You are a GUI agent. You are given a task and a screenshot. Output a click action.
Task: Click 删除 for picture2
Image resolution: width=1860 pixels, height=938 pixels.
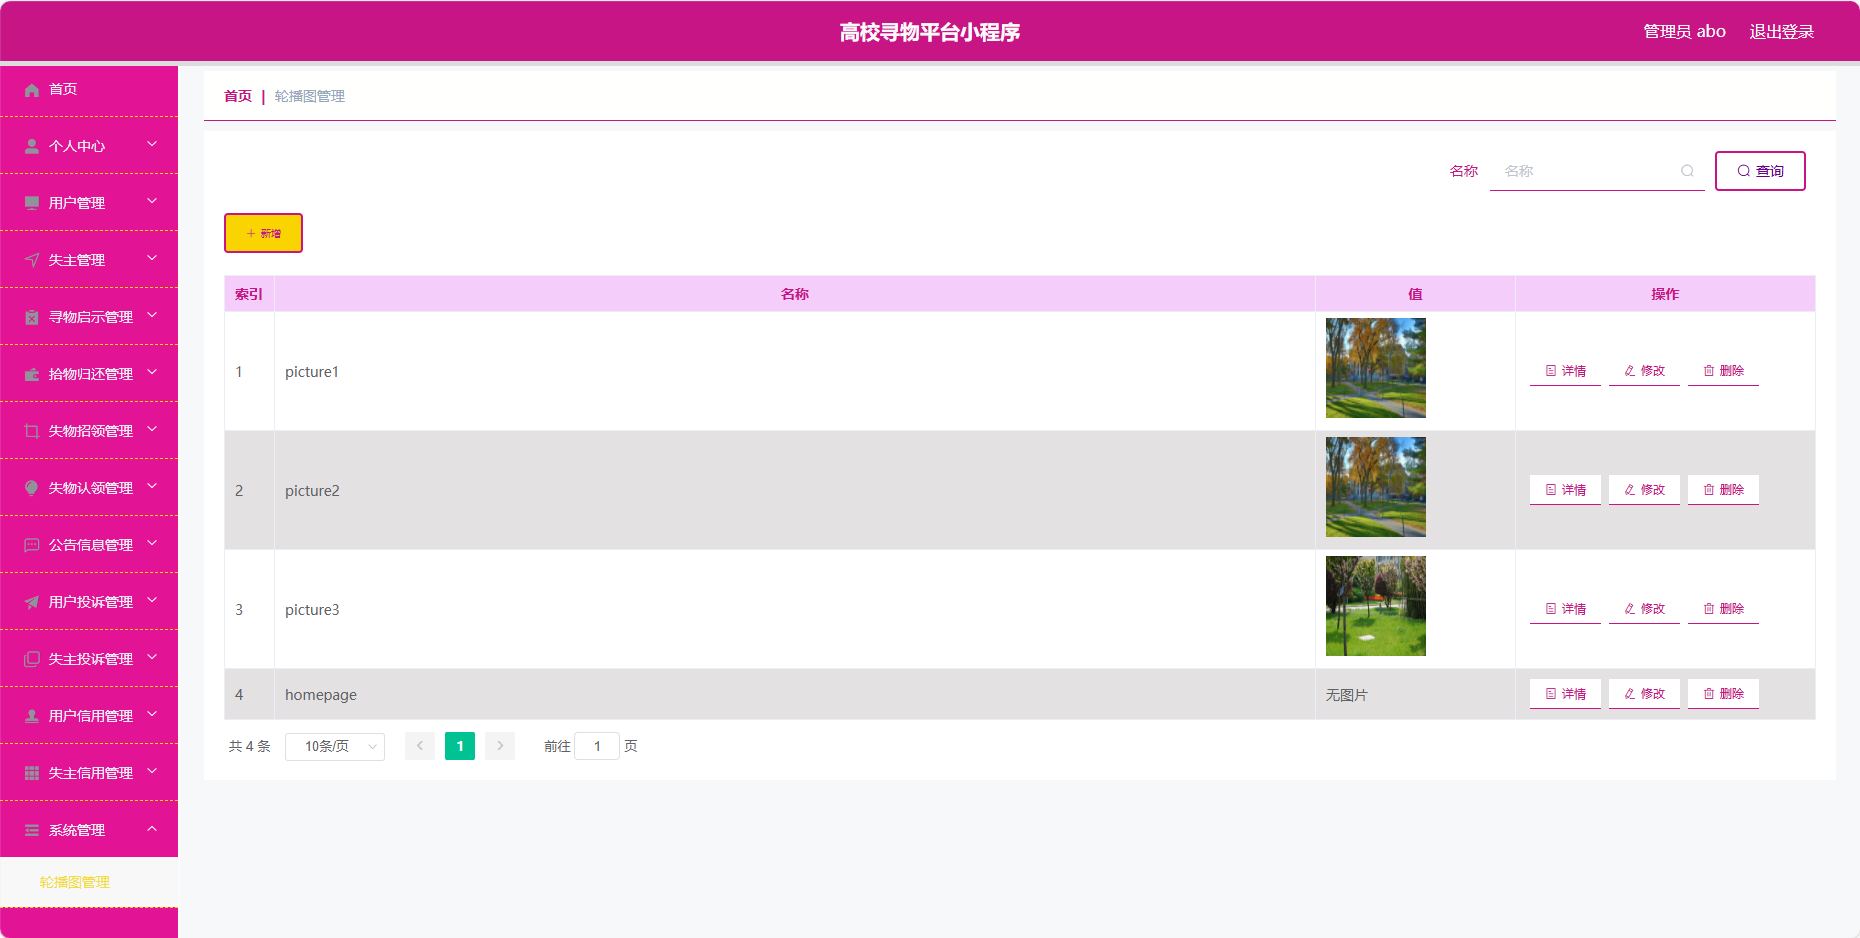click(1723, 490)
